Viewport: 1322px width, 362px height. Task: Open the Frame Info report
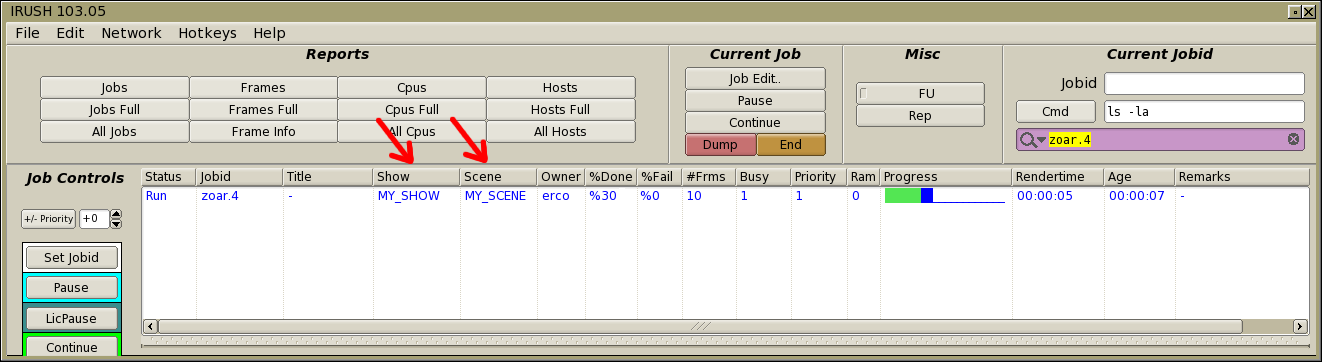tap(263, 132)
